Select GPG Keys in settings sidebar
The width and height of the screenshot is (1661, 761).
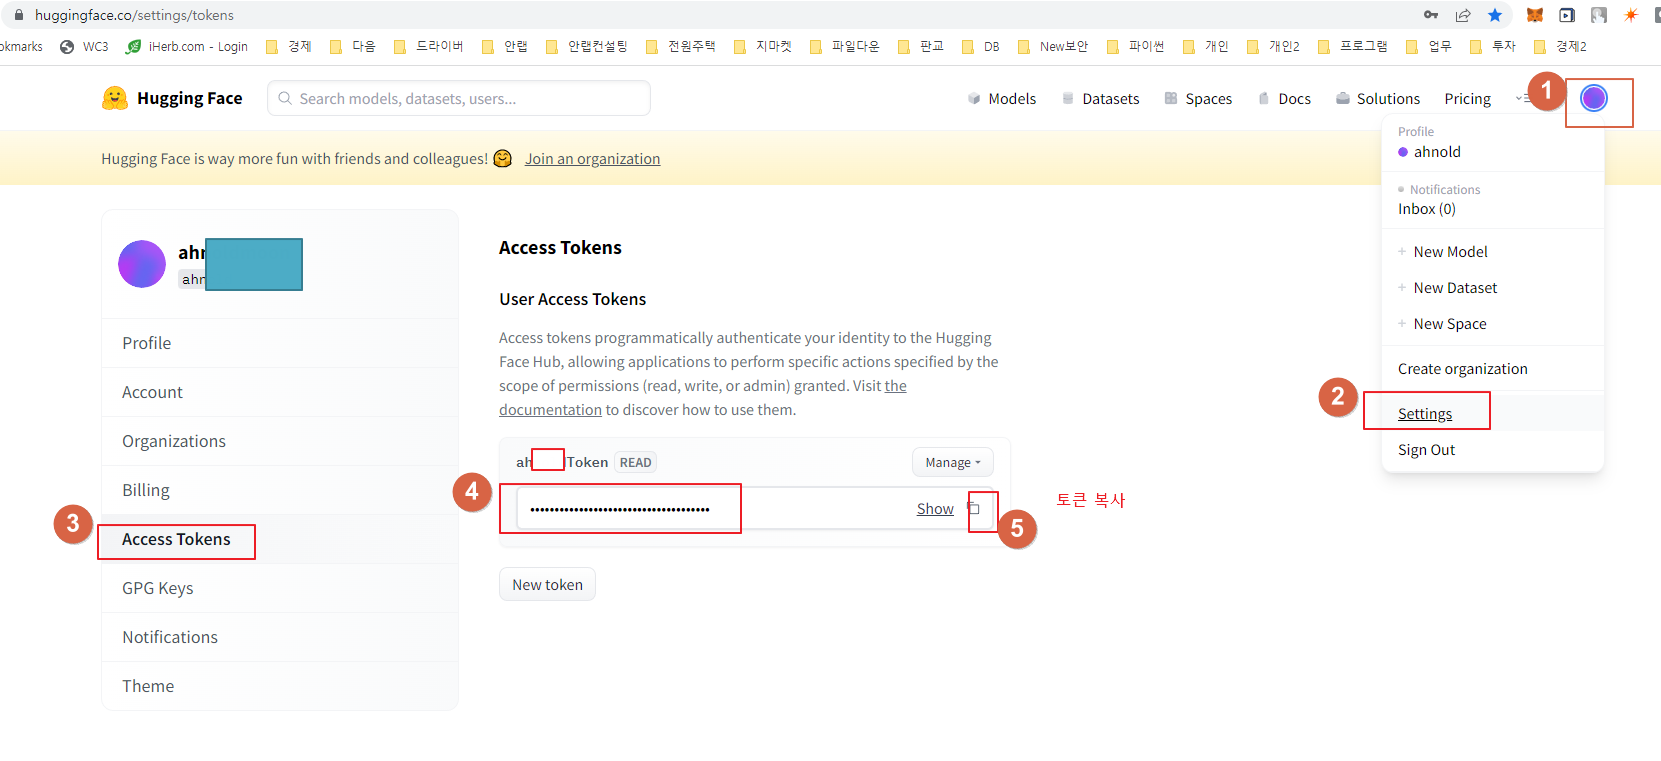(x=280, y=588)
